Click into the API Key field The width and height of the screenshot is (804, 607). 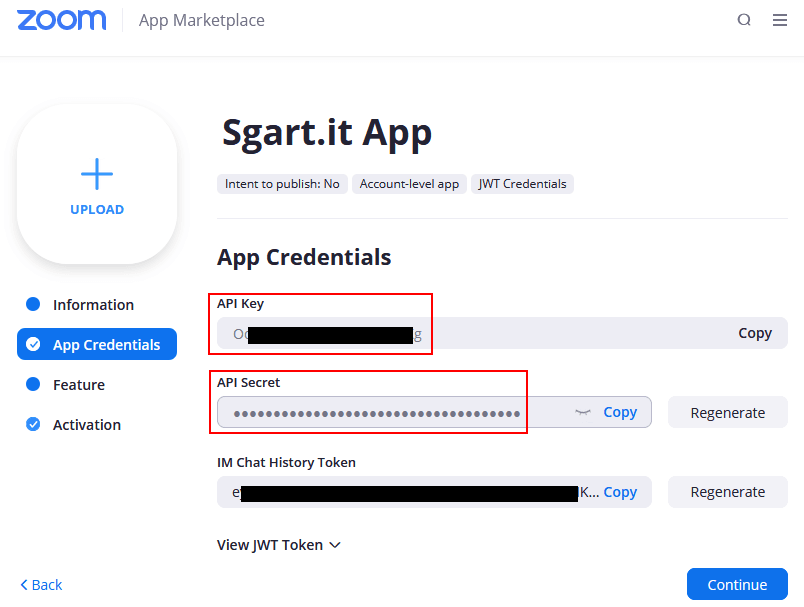coord(502,333)
